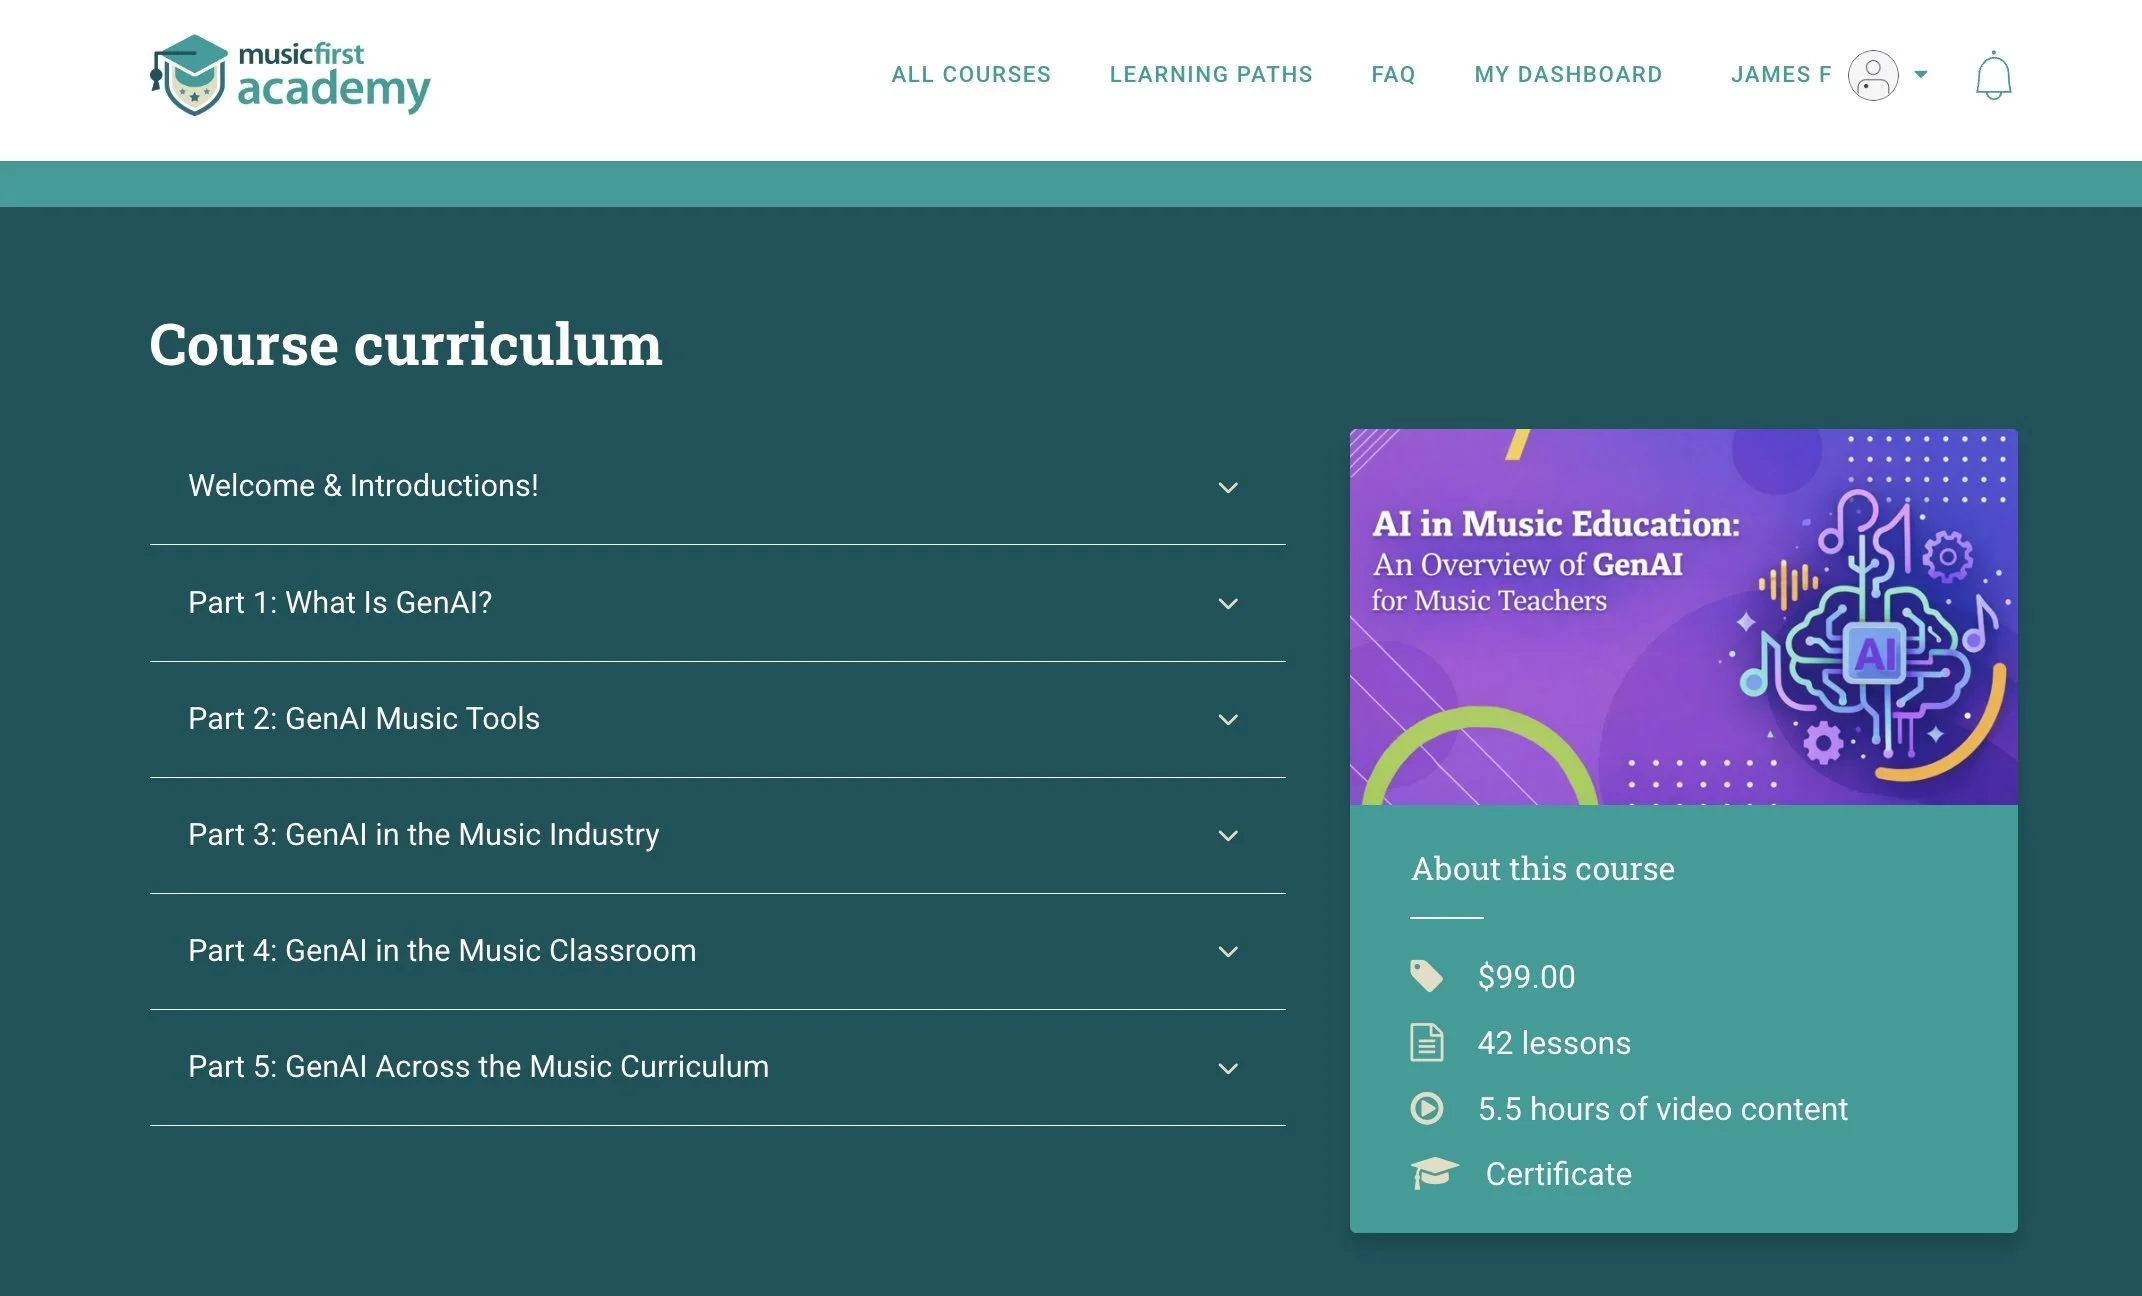The width and height of the screenshot is (2142, 1296).
Task: Click the user avatar icon
Action: [x=1872, y=75]
